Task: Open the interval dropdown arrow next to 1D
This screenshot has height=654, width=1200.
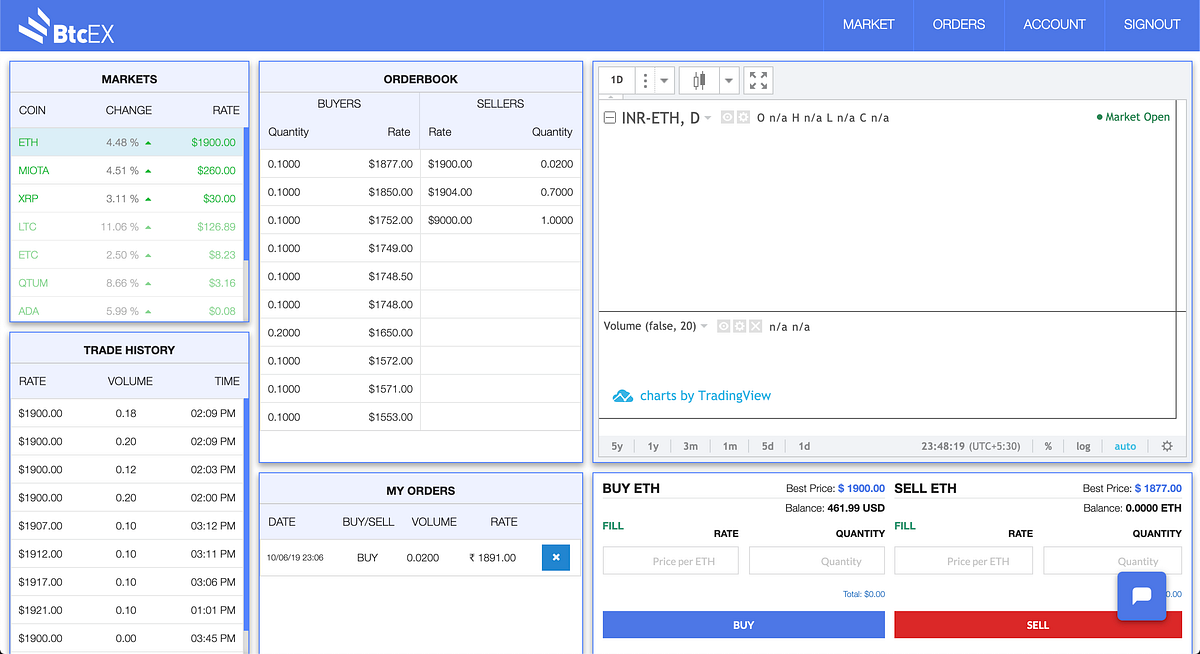Action: [666, 80]
